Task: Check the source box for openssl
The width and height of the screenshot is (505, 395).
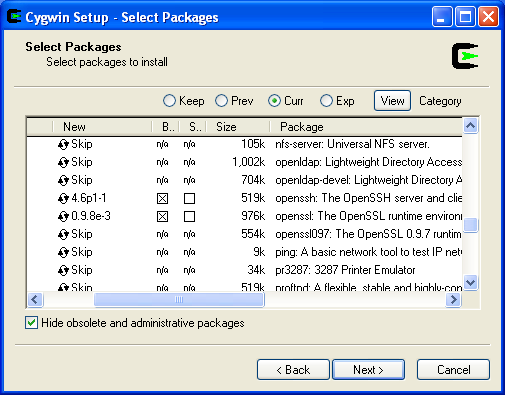Action: click(x=189, y=217)
